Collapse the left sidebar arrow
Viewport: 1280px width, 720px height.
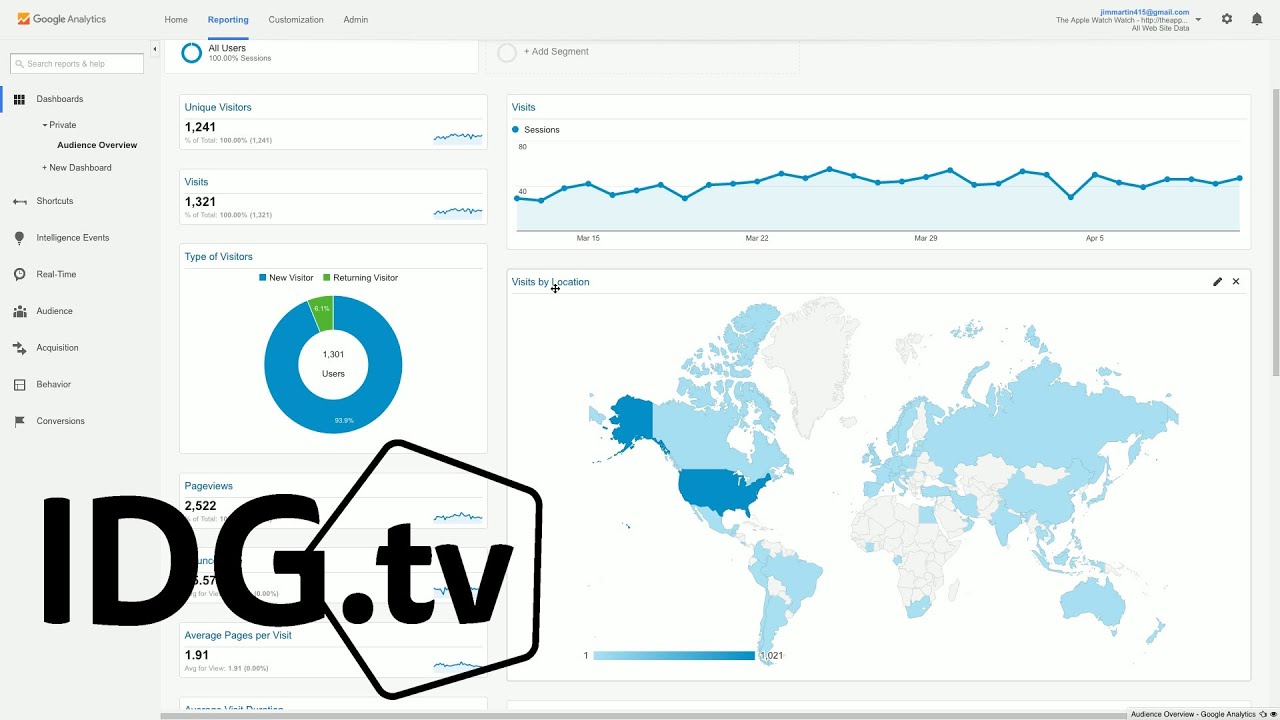pyautogui.click(x=155, y=48)
